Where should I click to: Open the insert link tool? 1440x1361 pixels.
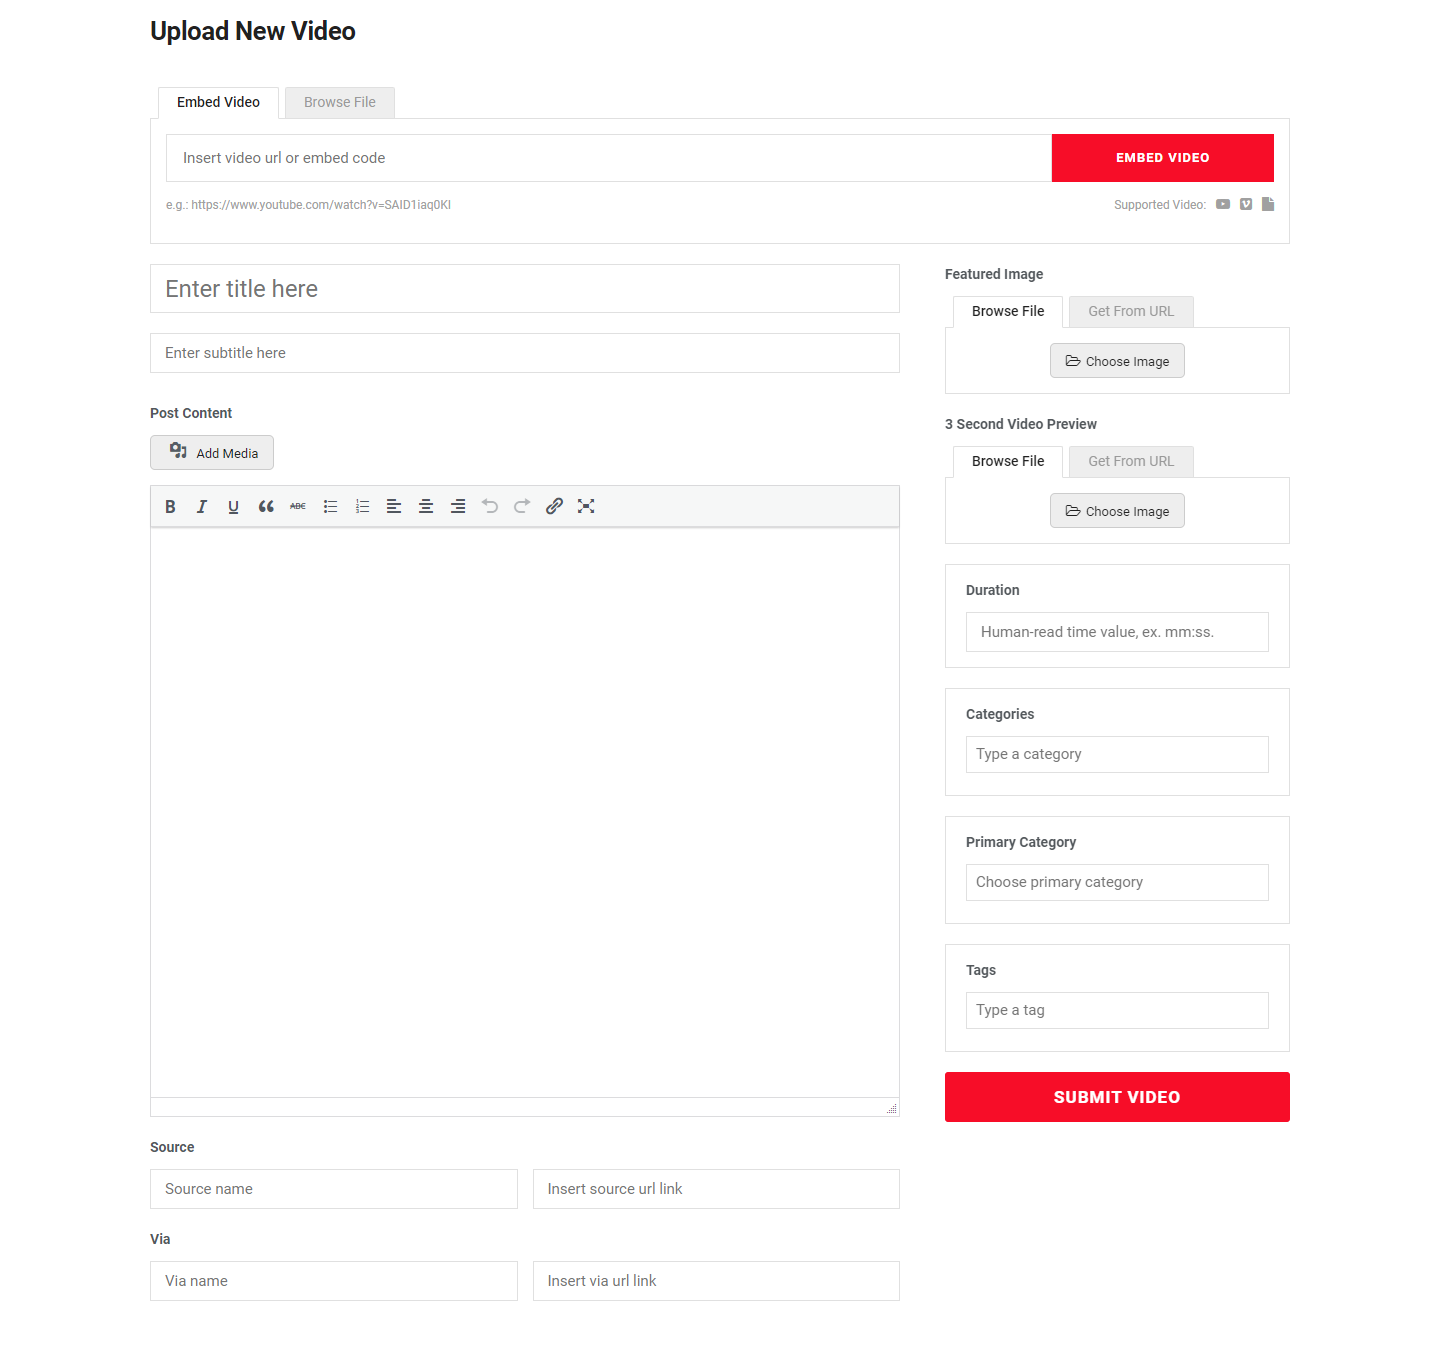coord(554,507)
